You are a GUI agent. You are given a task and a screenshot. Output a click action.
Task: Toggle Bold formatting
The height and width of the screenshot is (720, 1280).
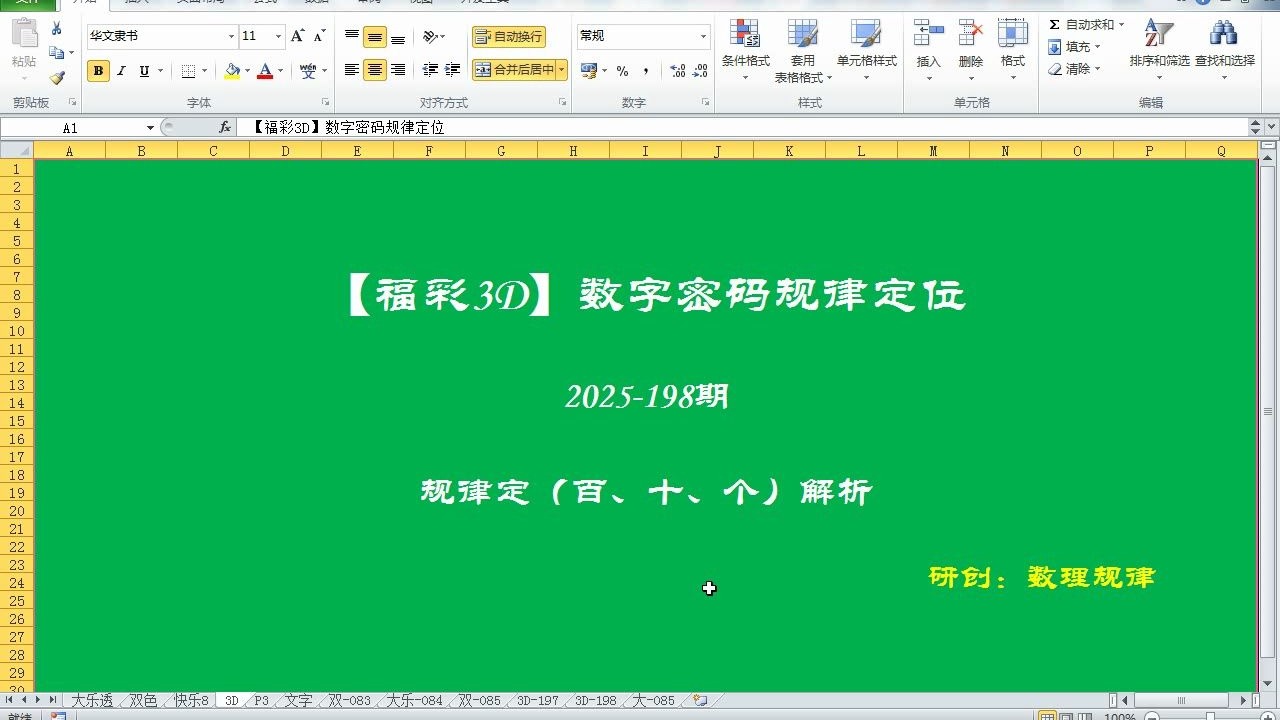point(98,71)
